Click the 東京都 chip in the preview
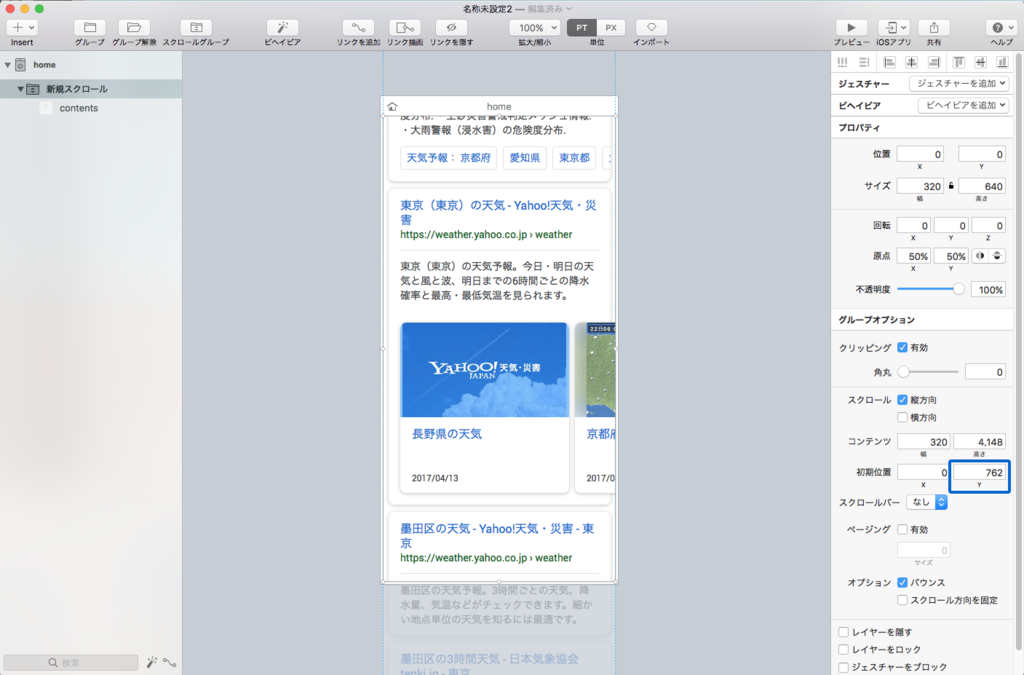Viewport: 1024px width, 675px height. point(574,157)
